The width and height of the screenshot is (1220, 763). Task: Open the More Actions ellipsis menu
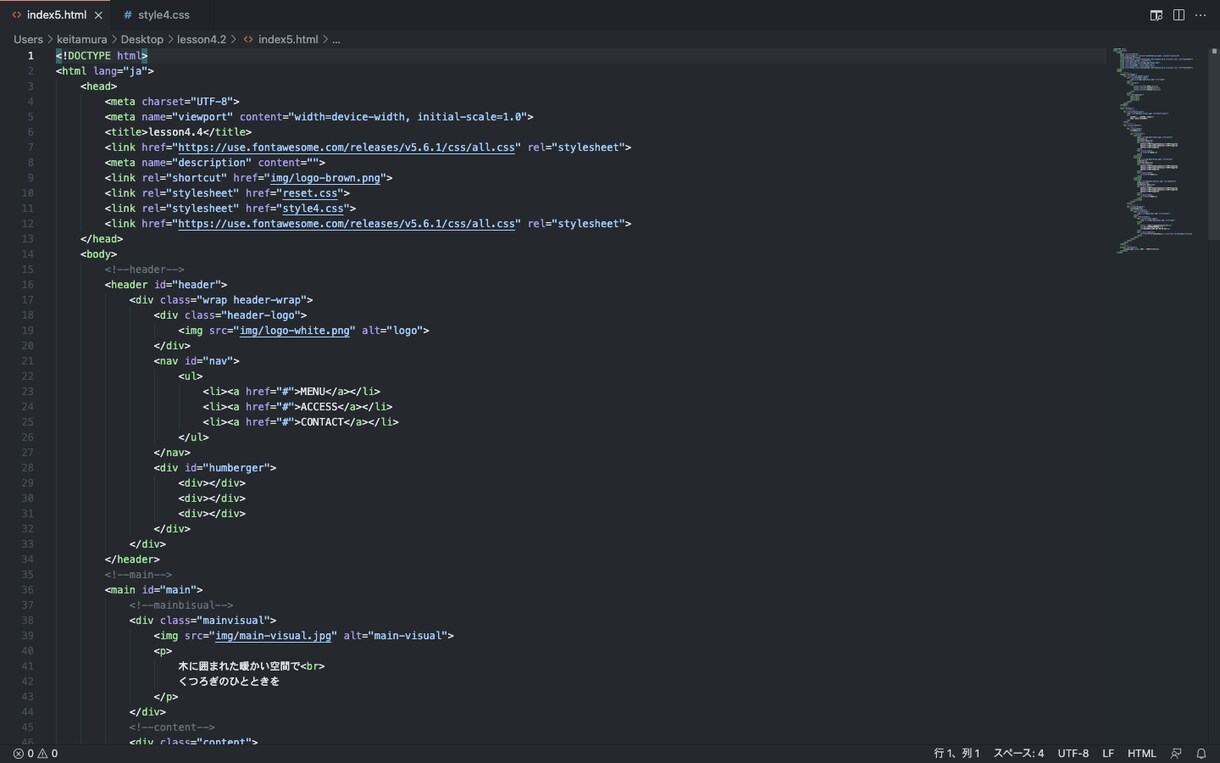[1201, 15]
